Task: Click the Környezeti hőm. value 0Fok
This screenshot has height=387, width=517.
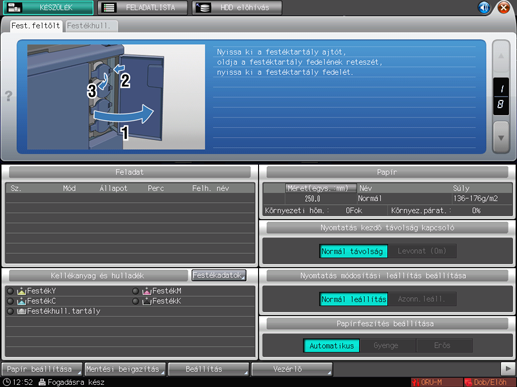Action: click(354, 211)
